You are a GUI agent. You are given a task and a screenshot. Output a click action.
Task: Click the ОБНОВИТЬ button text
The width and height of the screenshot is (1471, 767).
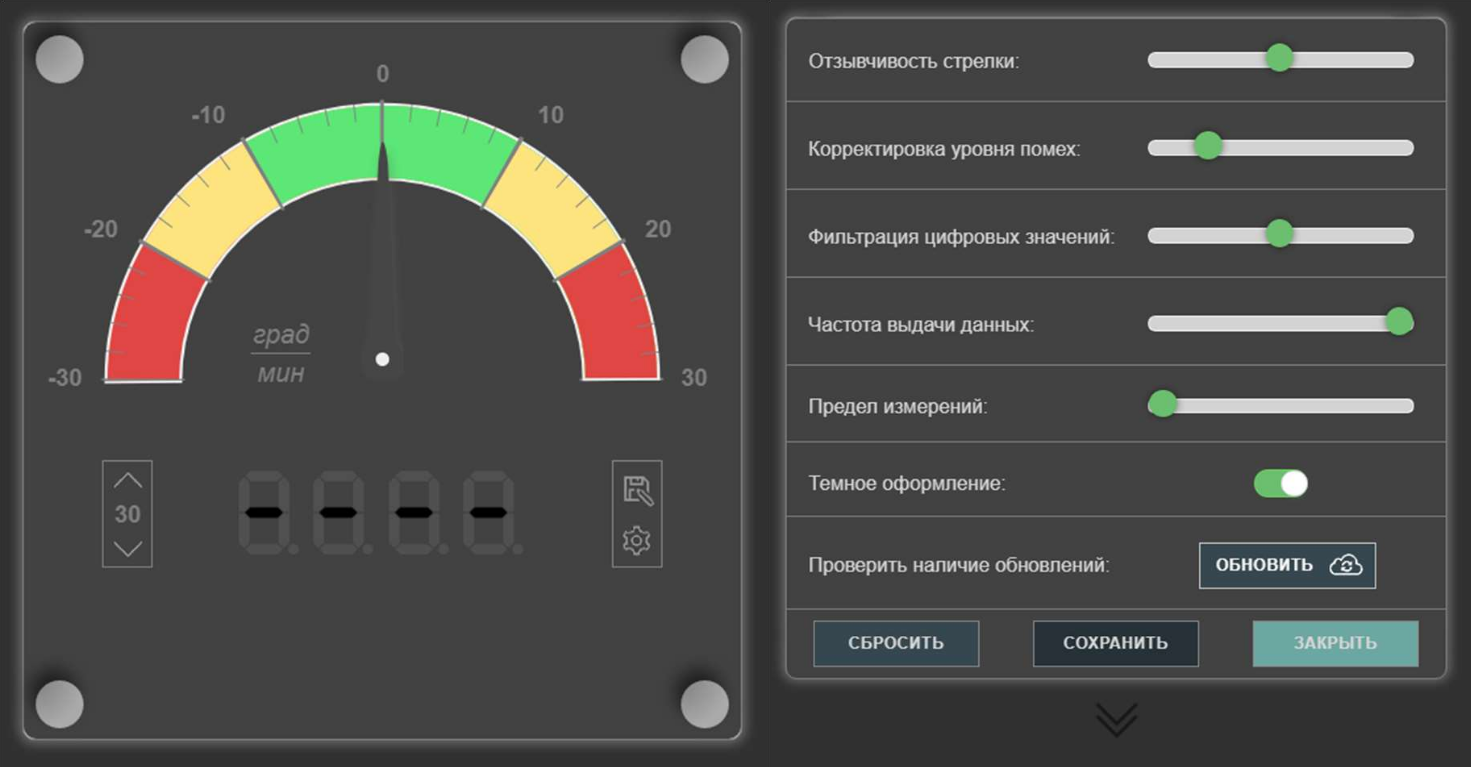(1264, 565)
